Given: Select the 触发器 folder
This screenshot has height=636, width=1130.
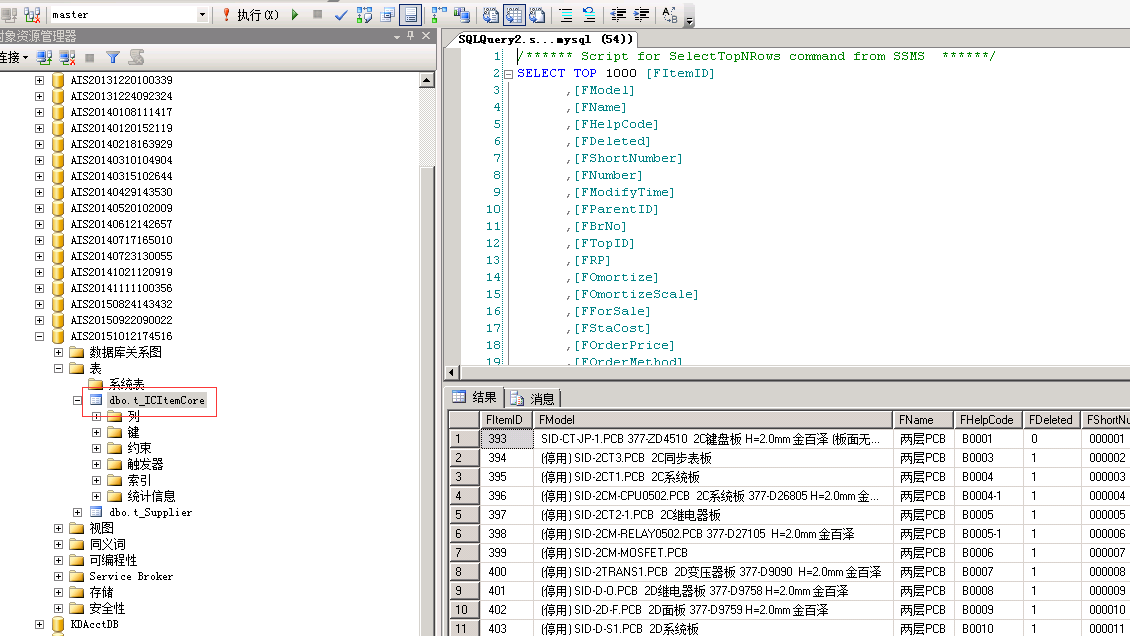Looking at the screenshot, I should [x=145, y=465].
